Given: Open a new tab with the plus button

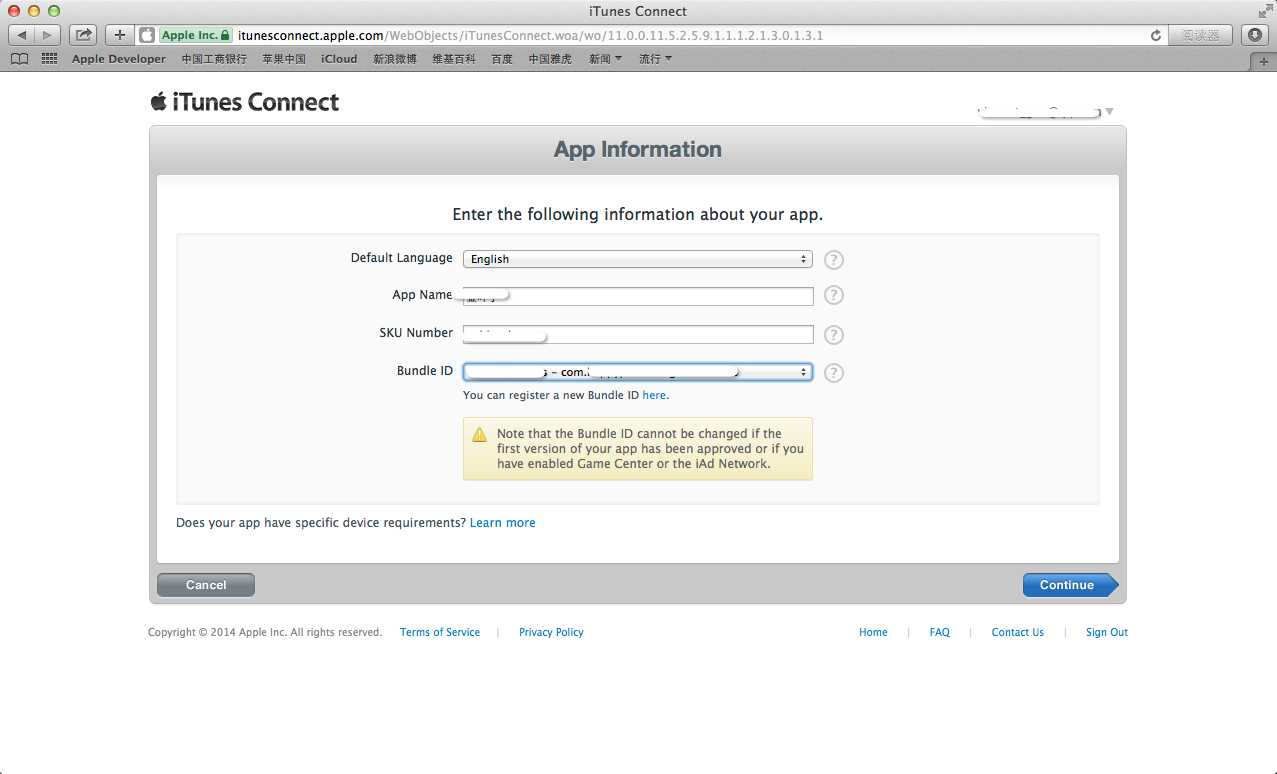Looking at the screenshot, I should (x=1264, y=61).
